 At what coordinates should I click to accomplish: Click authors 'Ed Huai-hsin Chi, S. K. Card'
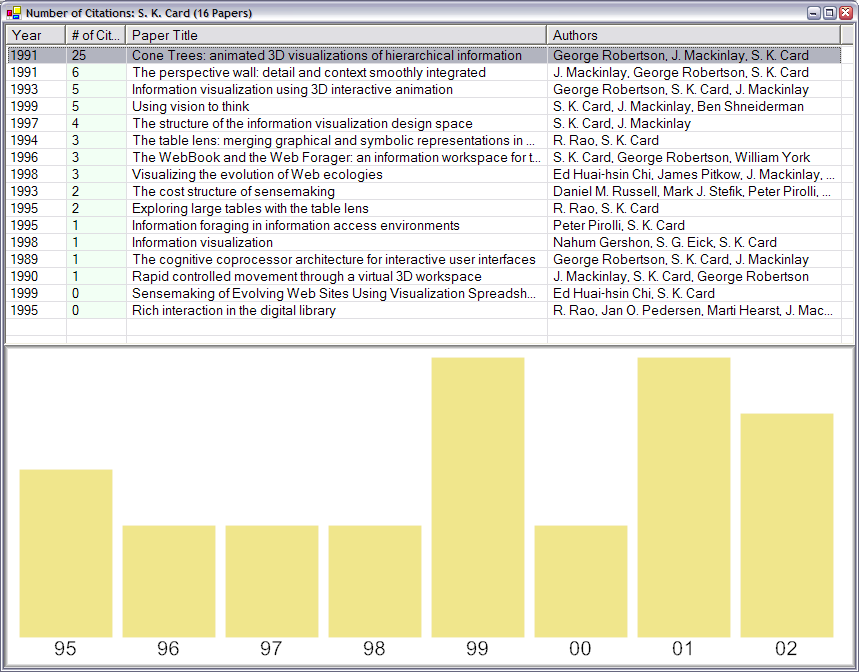pyautogui.click(x=633, y=293)
